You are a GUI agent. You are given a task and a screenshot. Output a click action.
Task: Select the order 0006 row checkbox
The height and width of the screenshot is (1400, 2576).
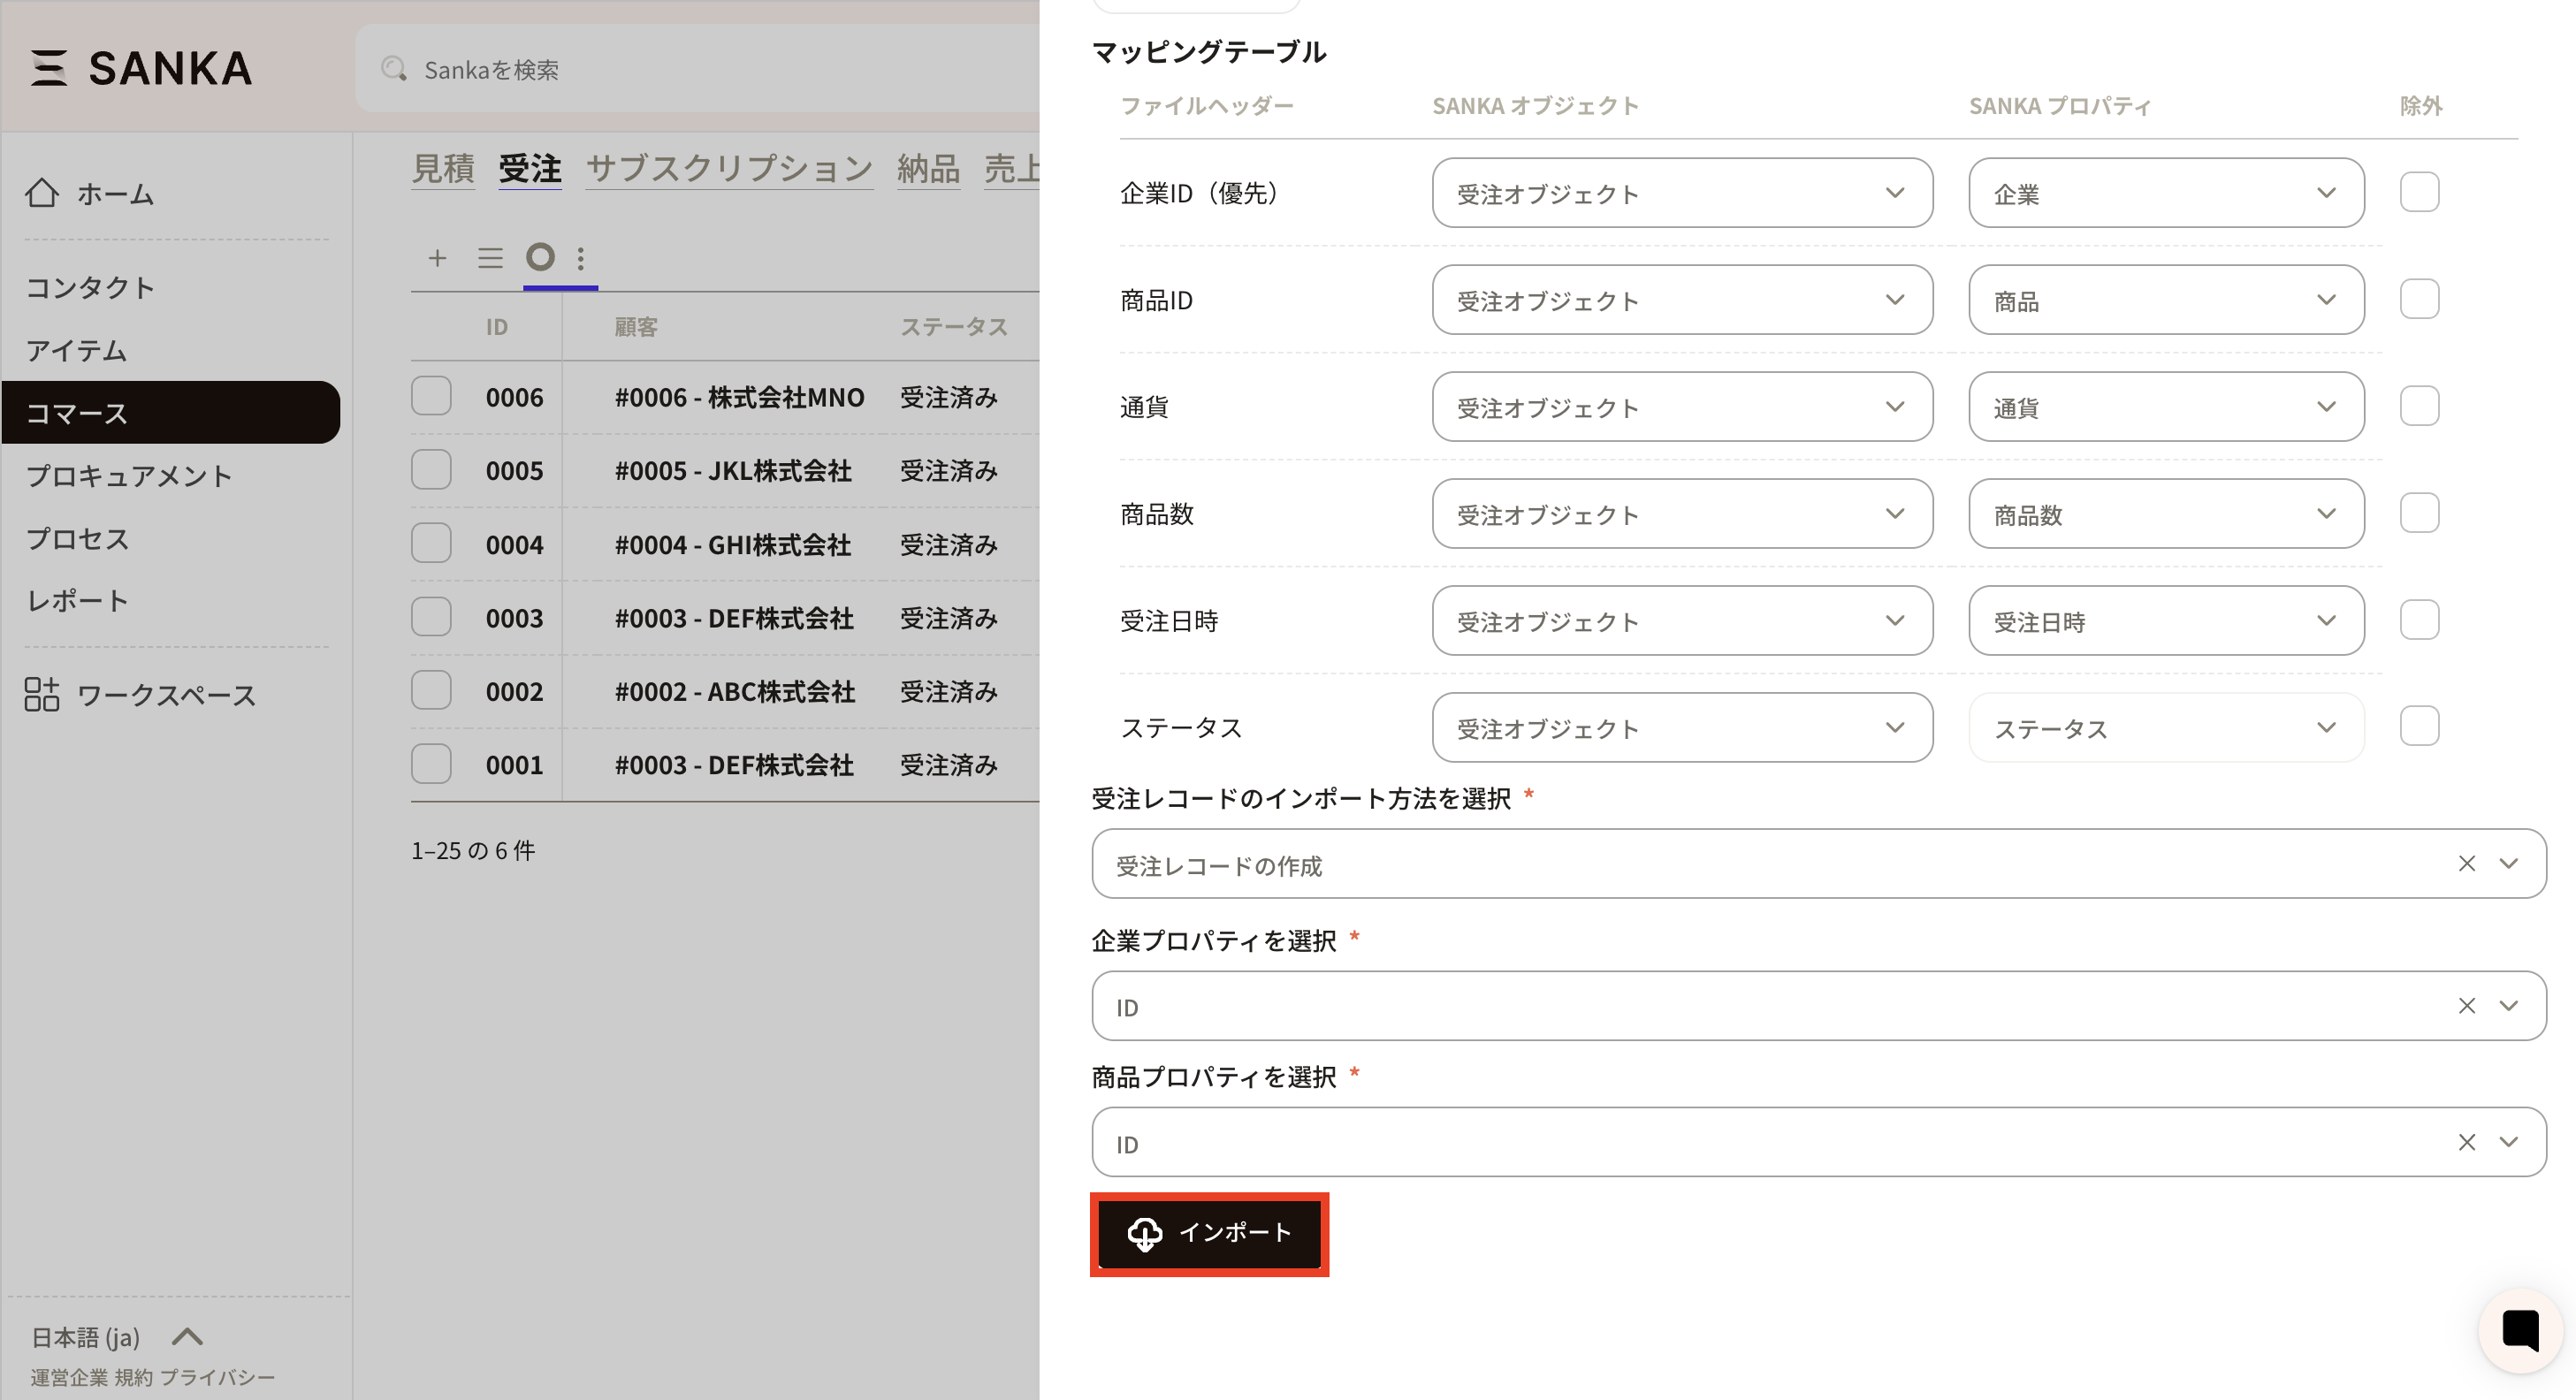pyautogui.click(x=431, y=396)
